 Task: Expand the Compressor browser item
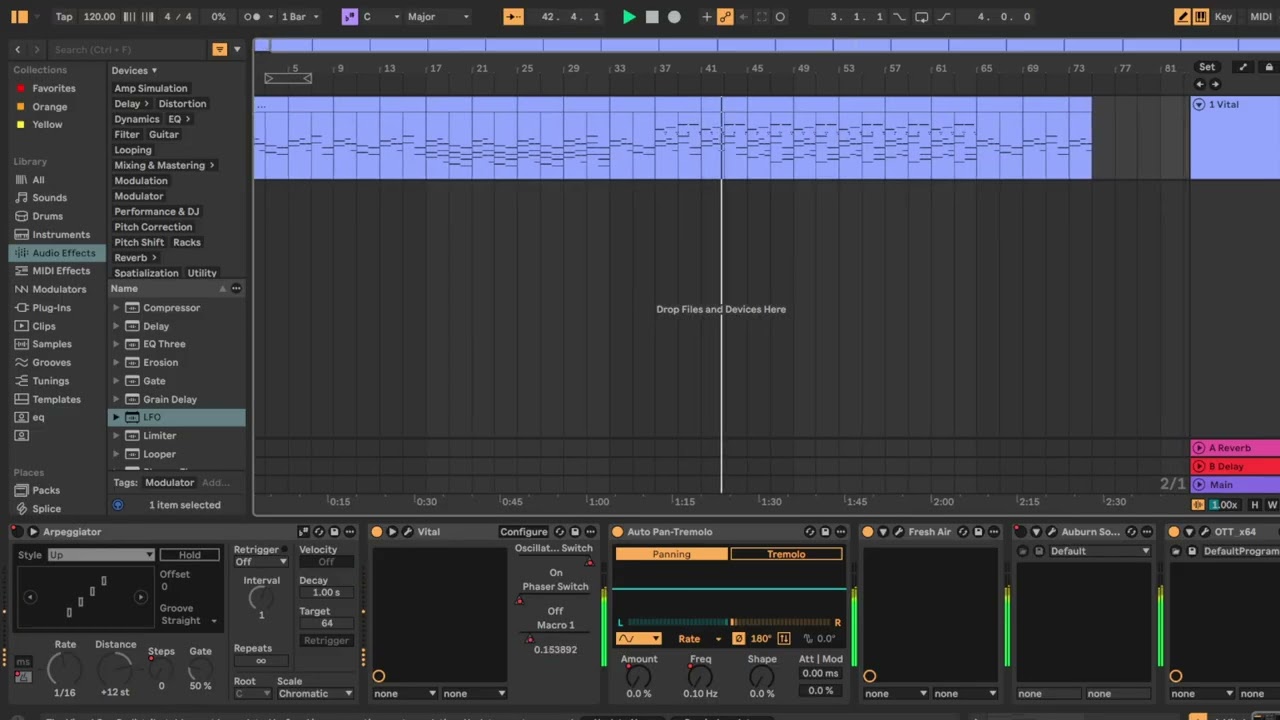coord(116,308)
